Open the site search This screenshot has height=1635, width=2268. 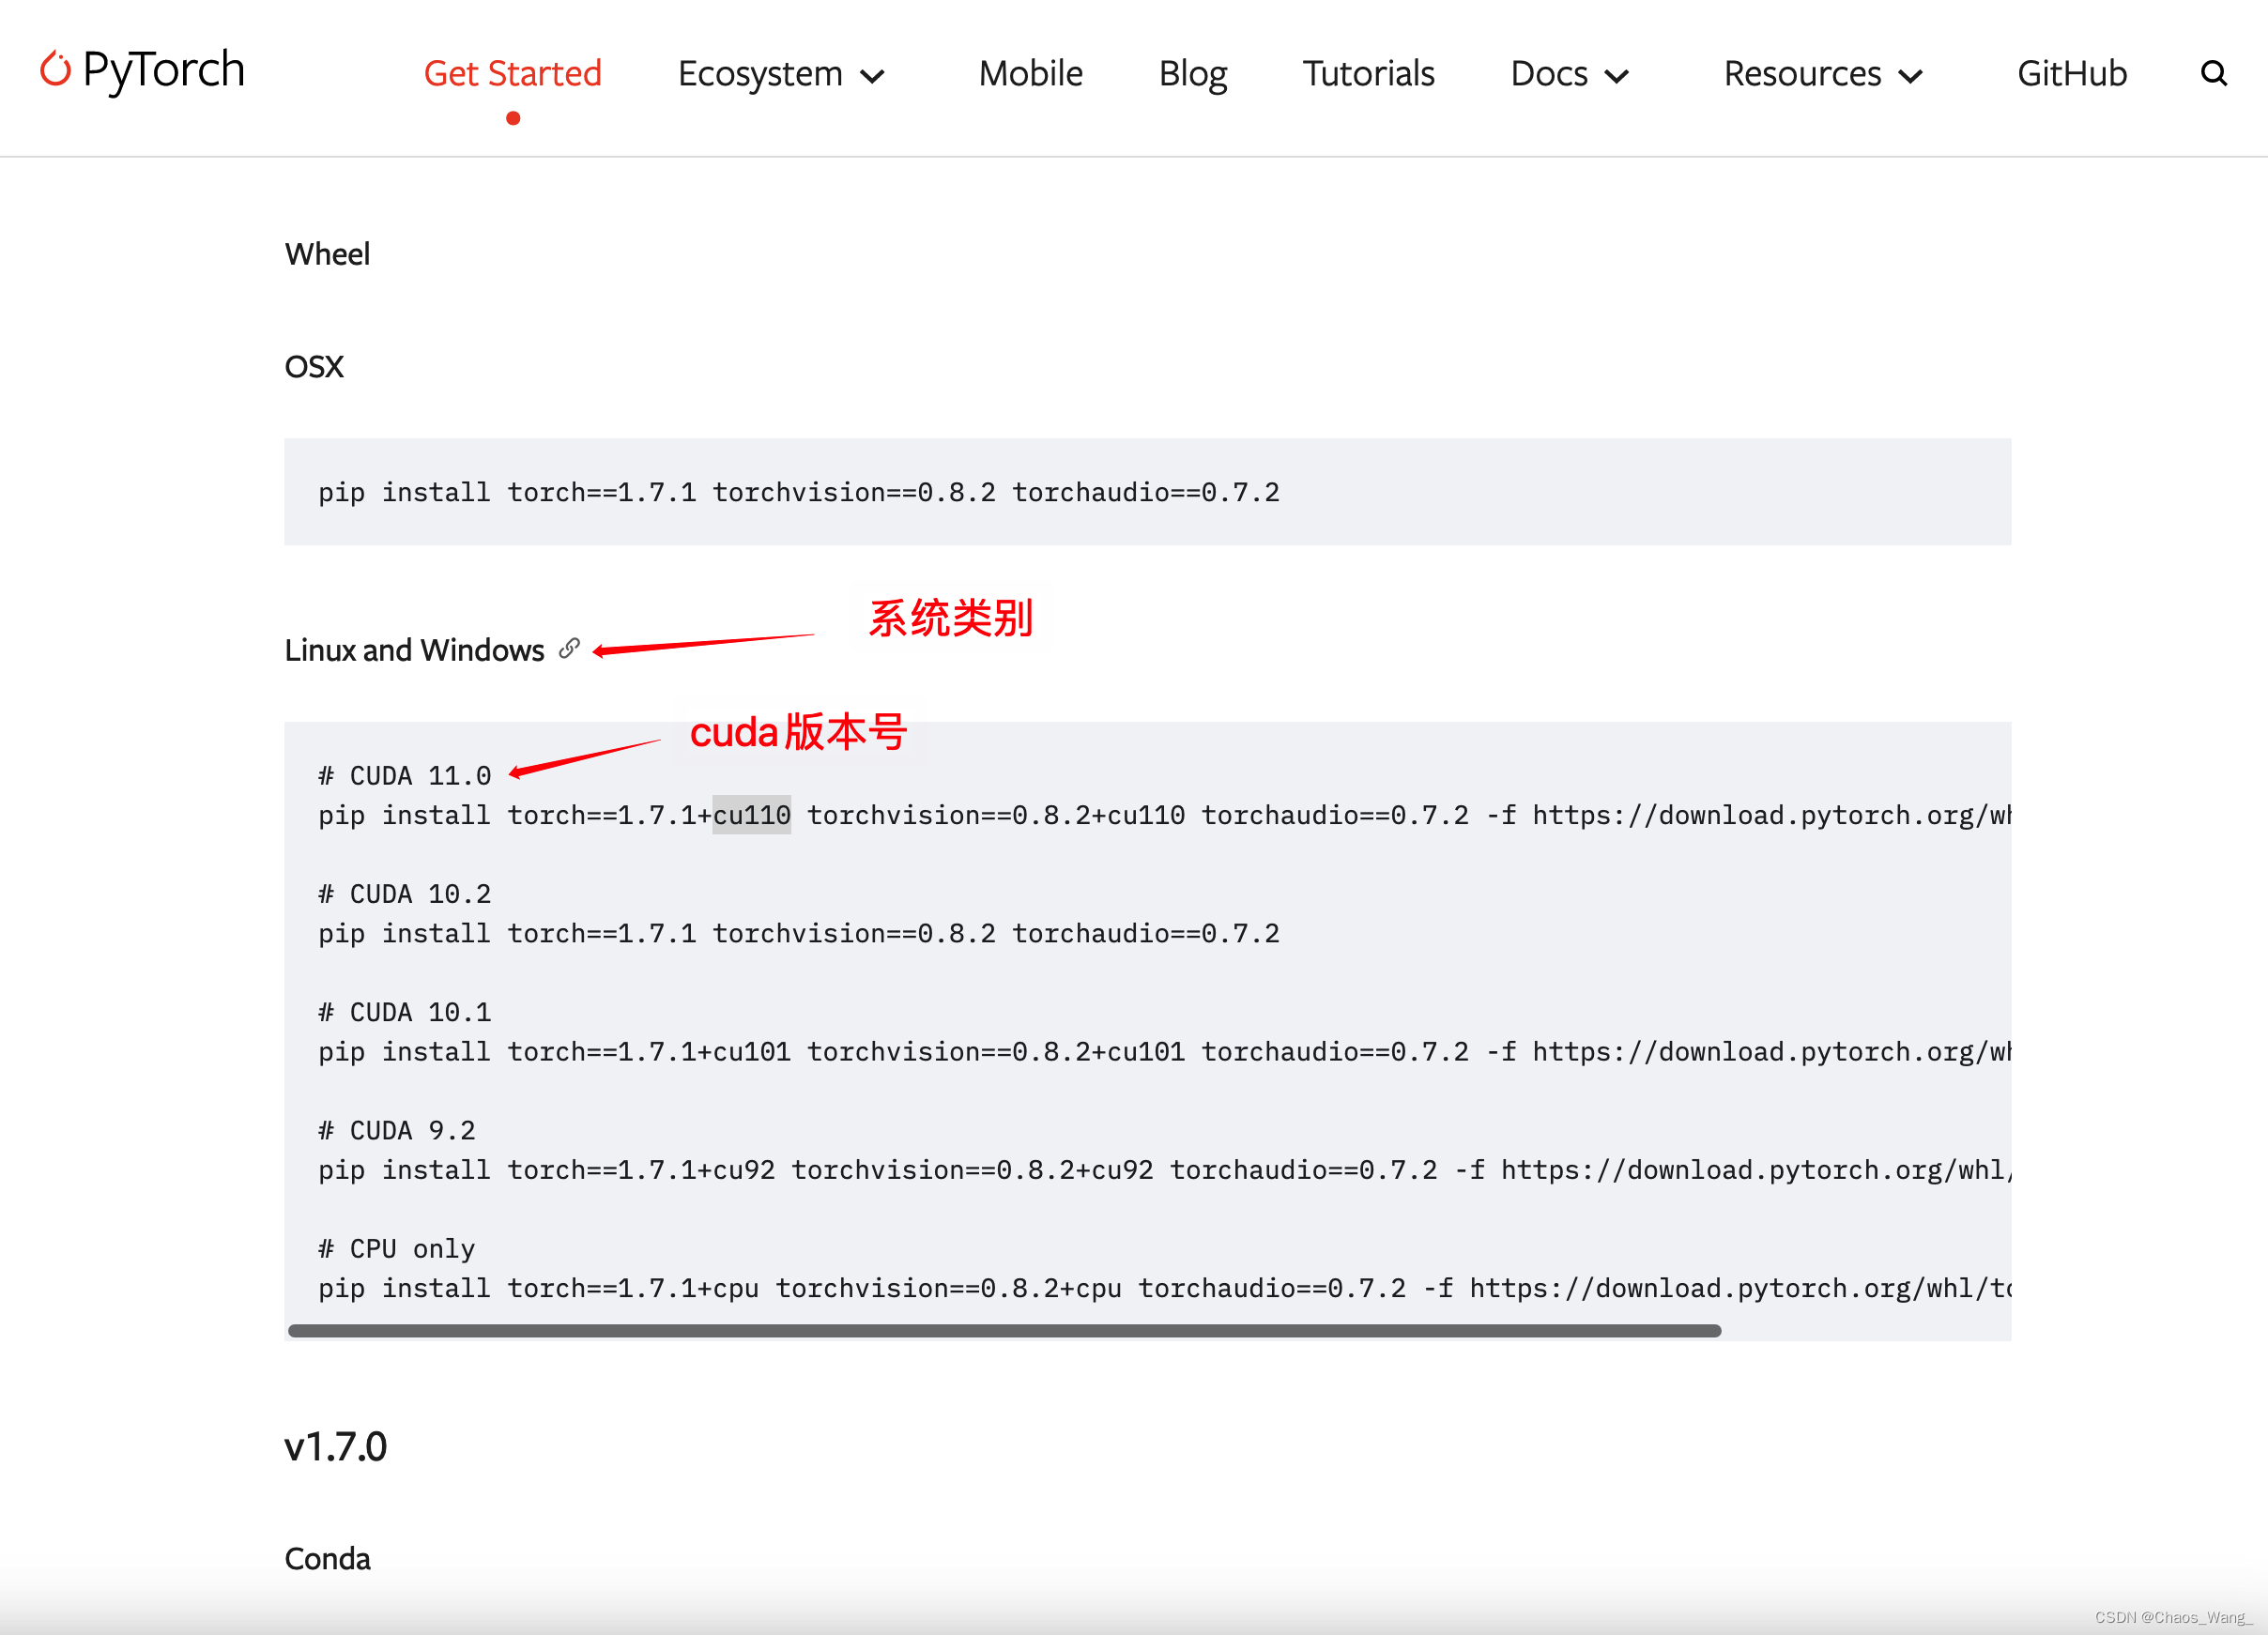click(x=2214, y=73)
